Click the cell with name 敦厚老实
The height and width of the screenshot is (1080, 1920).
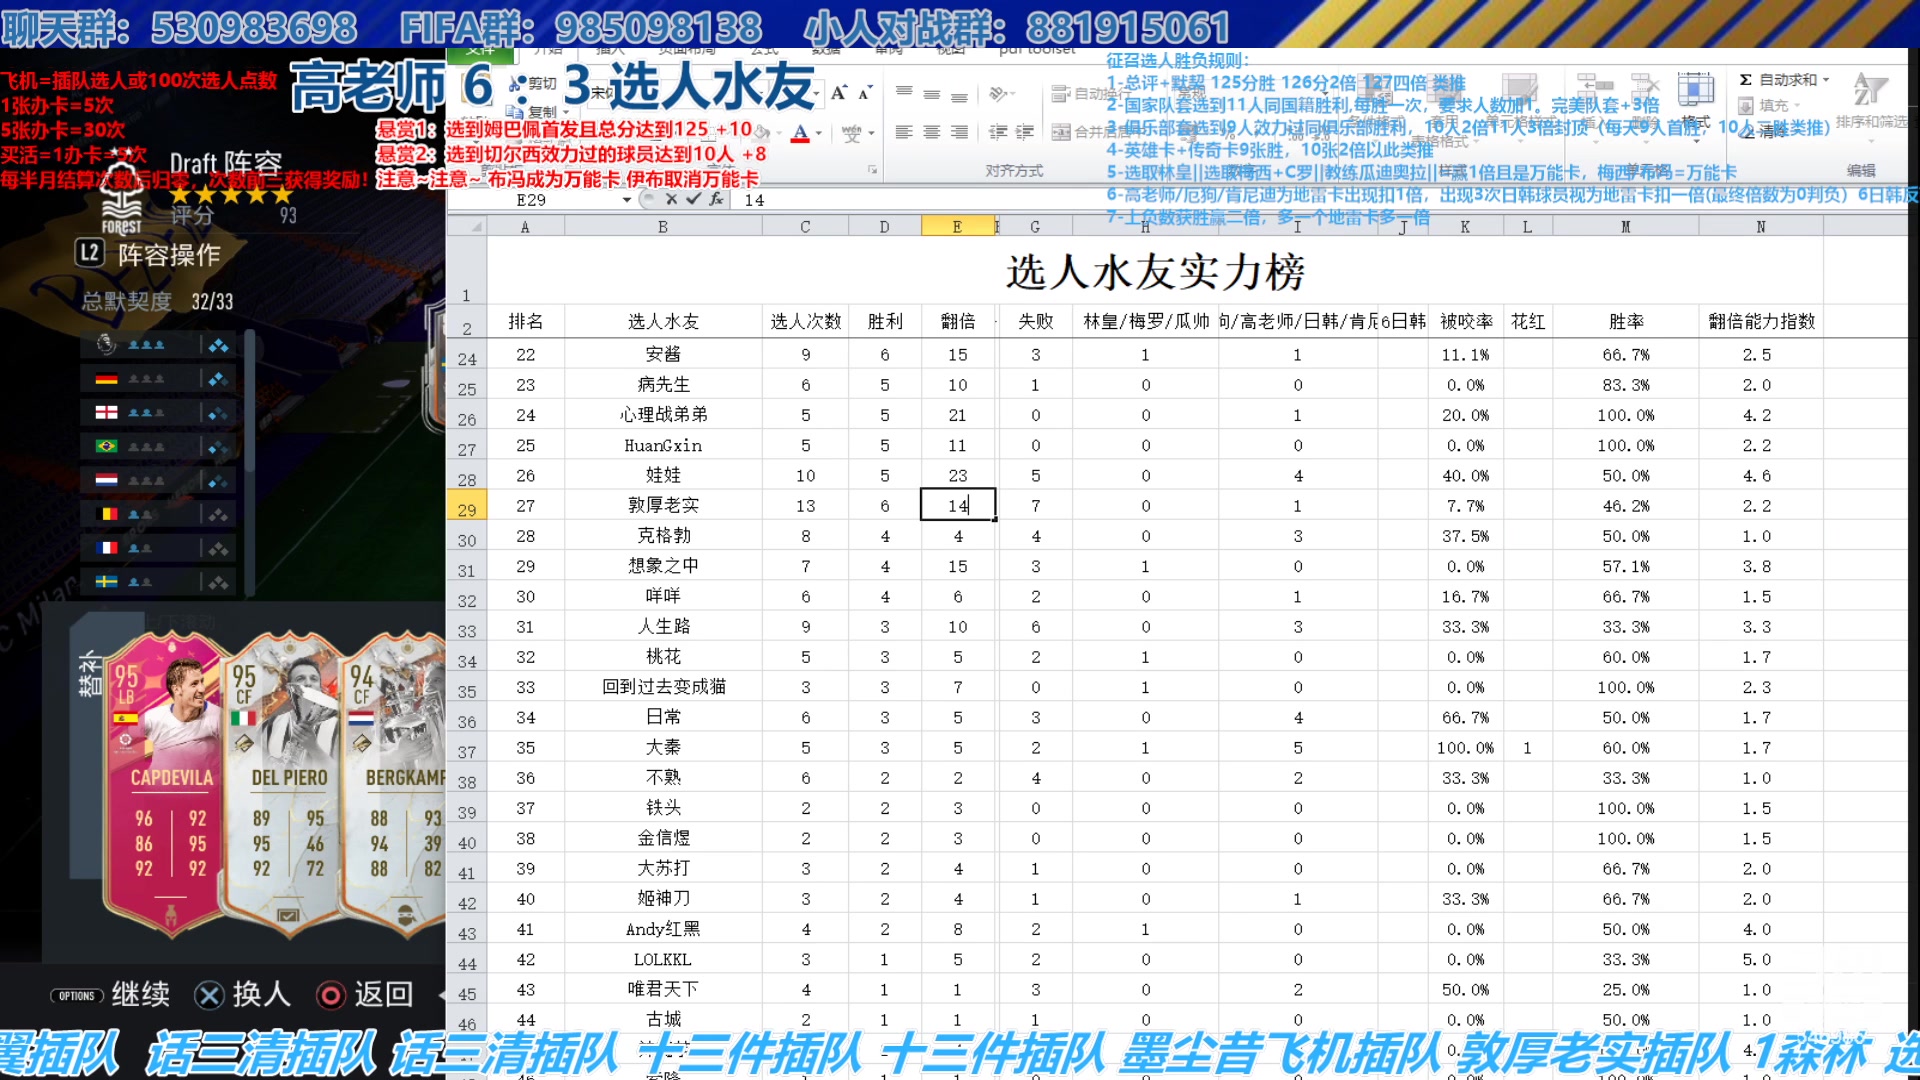point(663,505)
